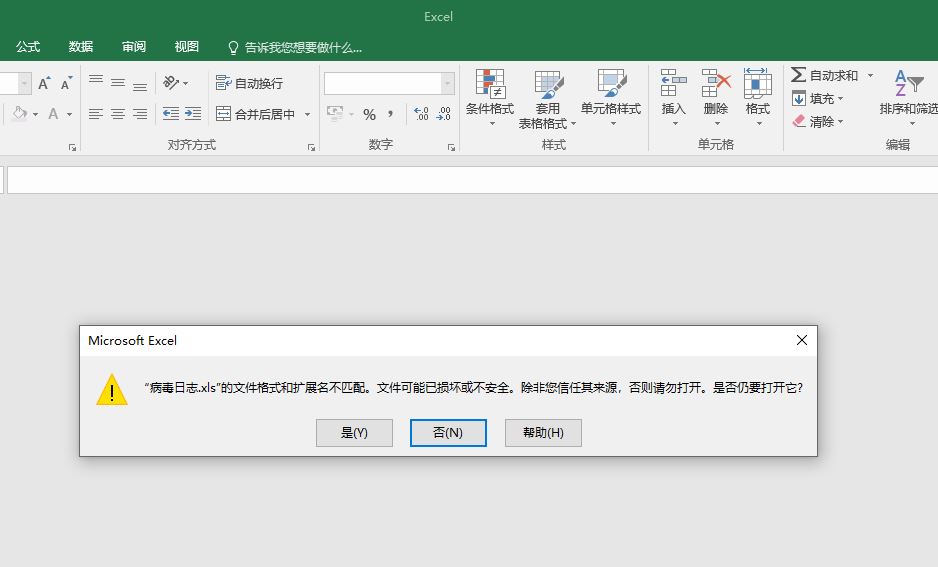Expand the 自动求和 dropdown arrow
This screenshot has width=938, height=567.
click(870, 75)
